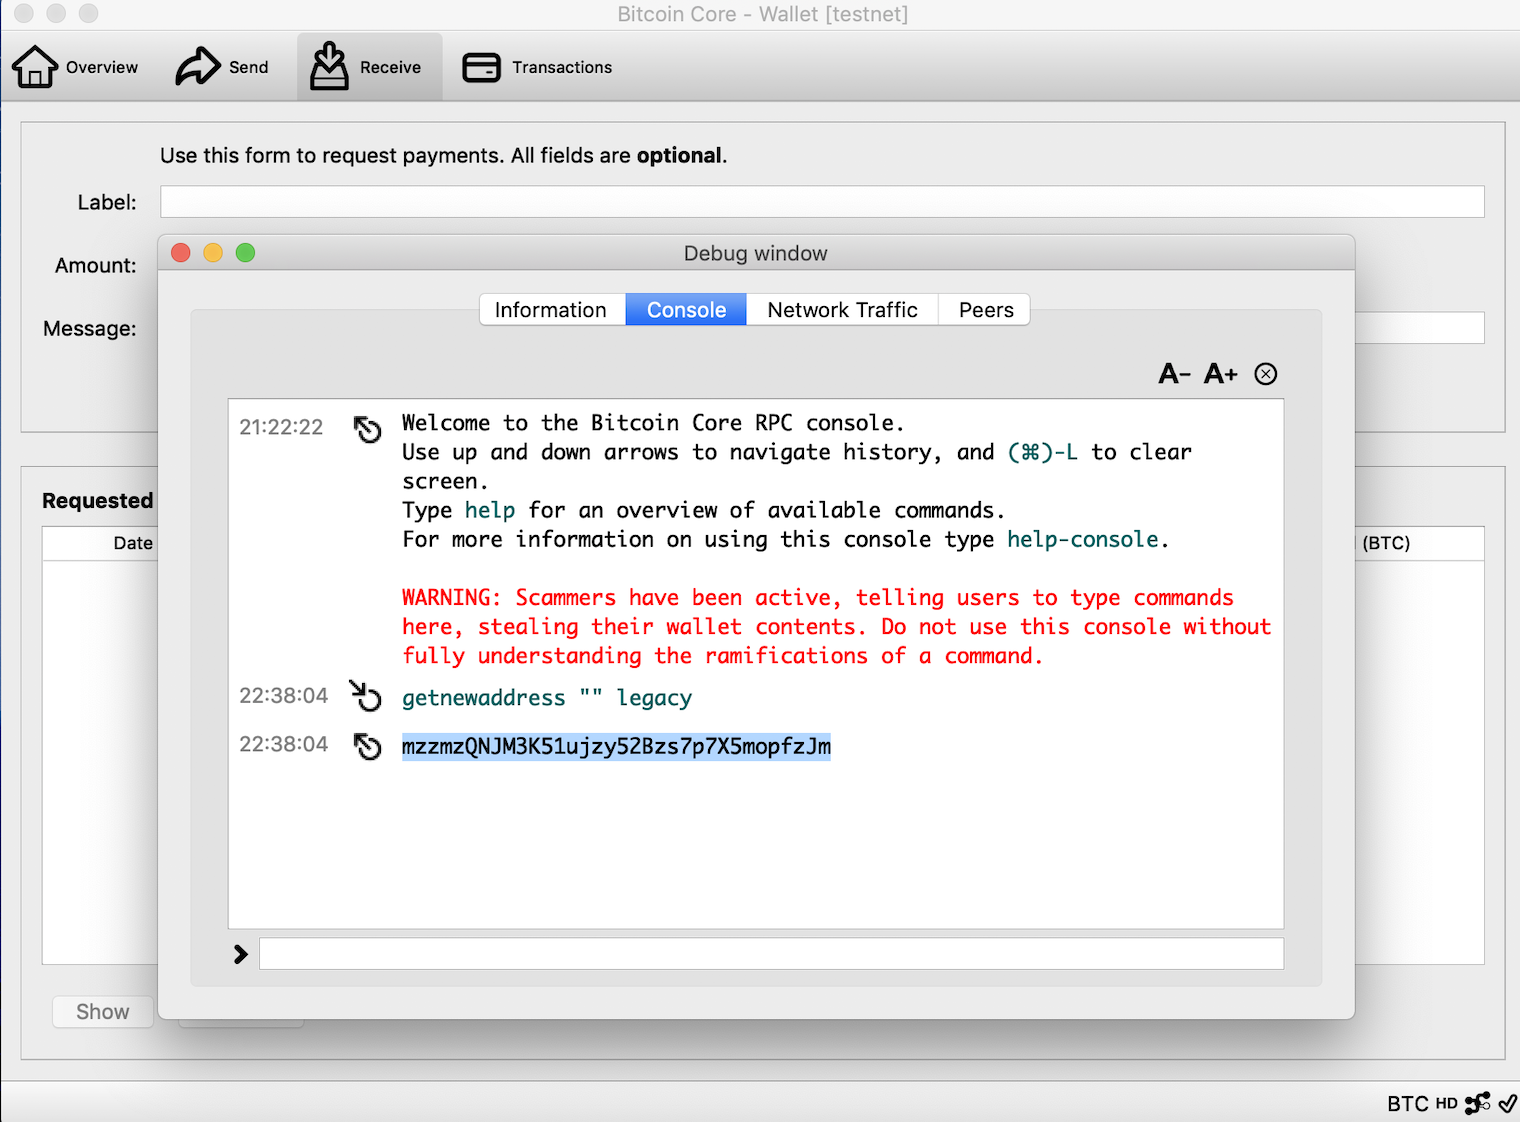1520x1122 pixels.
Task: Click the BTC unit selector in status bar
Action: pos(1407,1104)
